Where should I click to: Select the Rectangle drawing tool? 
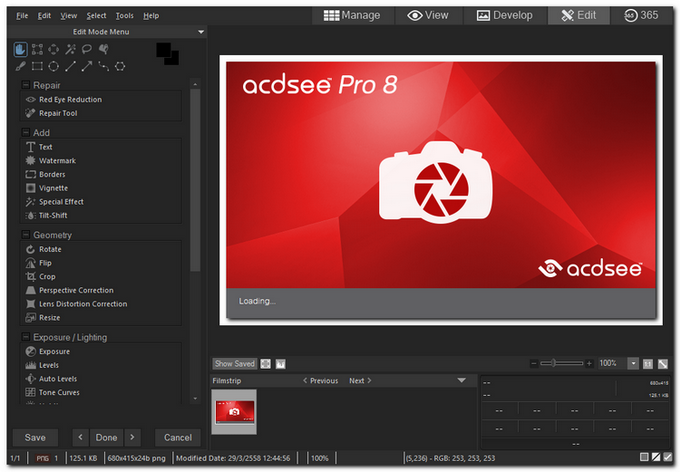pyautogui.click(x=37, y=66)
